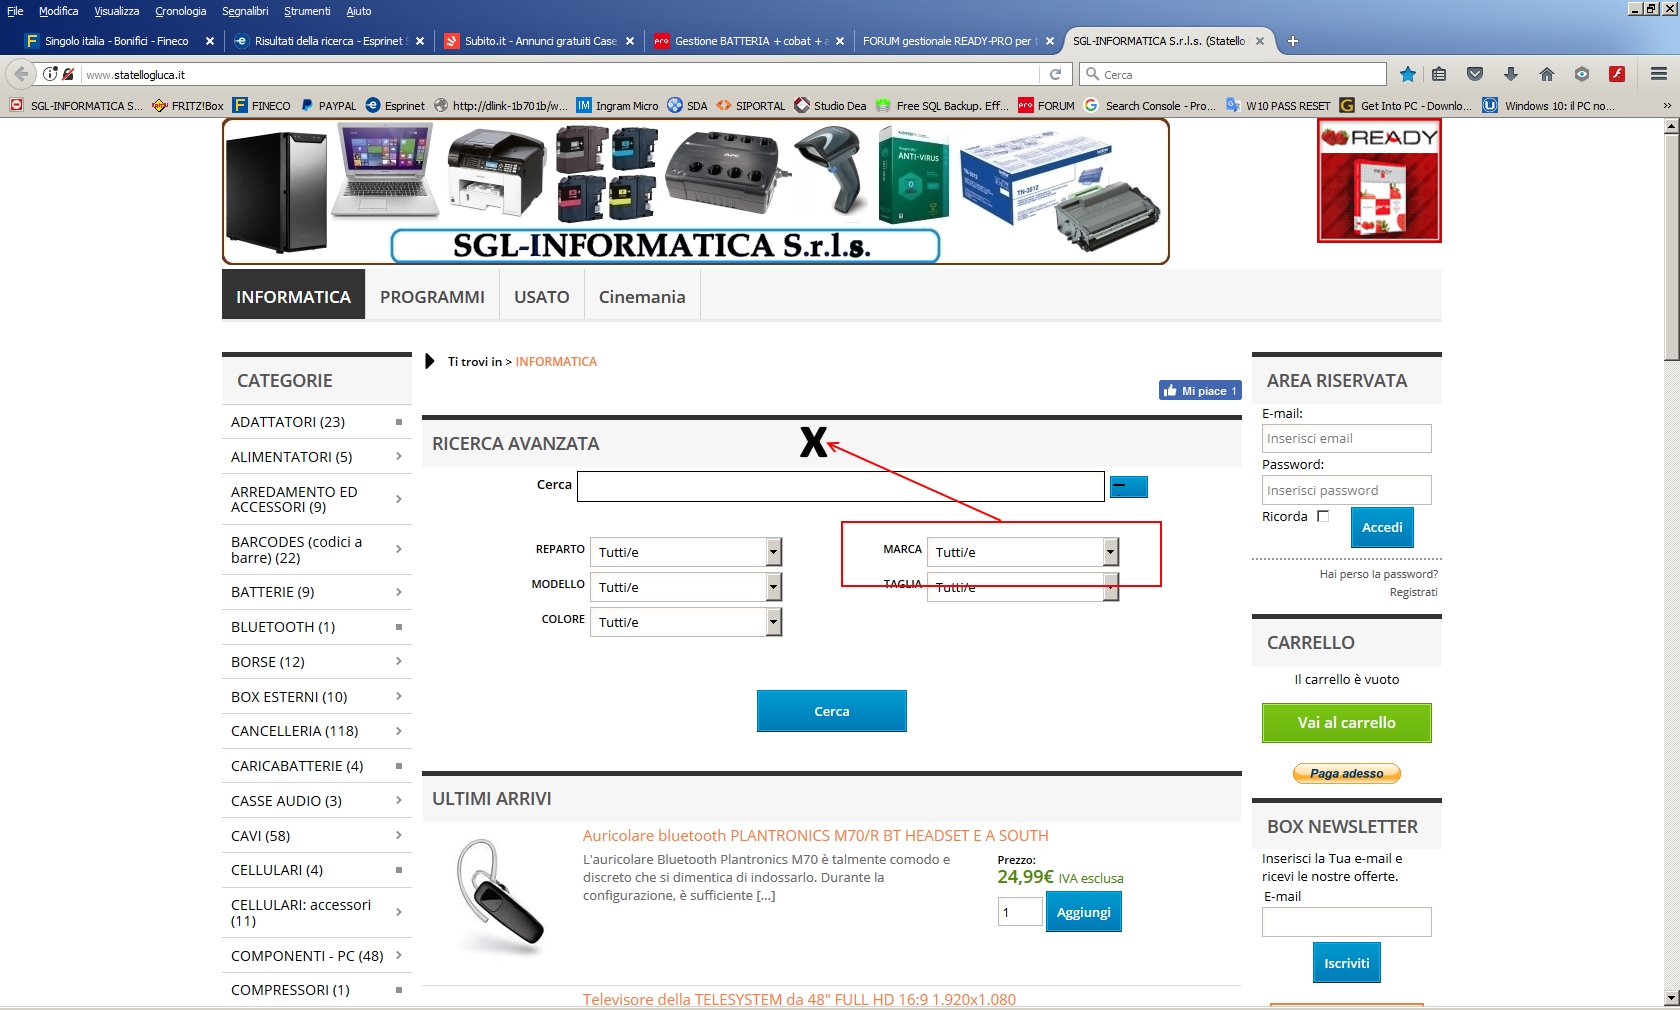This screenshot has width=1680, height=1010.
Task: Open the Registrati link
Action: coord(1414,592)
